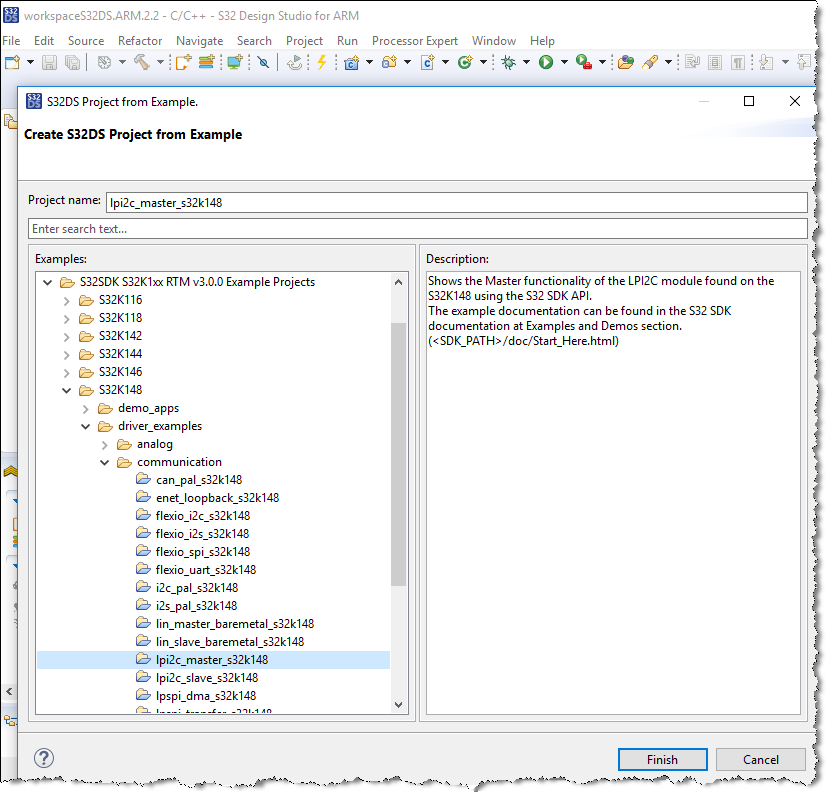Viewport: 826px width, 792px height.
Task: Collapse the driver_examples folder
Action: coord(85,427)
